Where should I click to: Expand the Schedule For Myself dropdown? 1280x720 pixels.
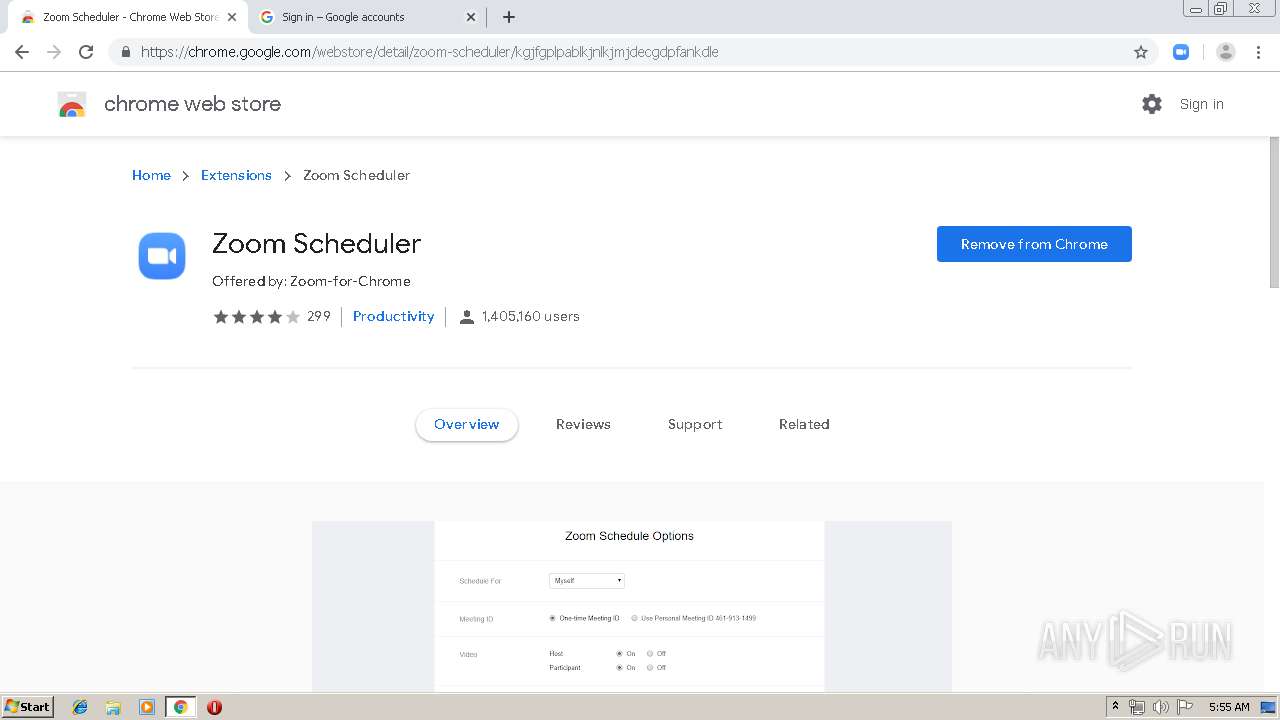click(x=587, y=581)
